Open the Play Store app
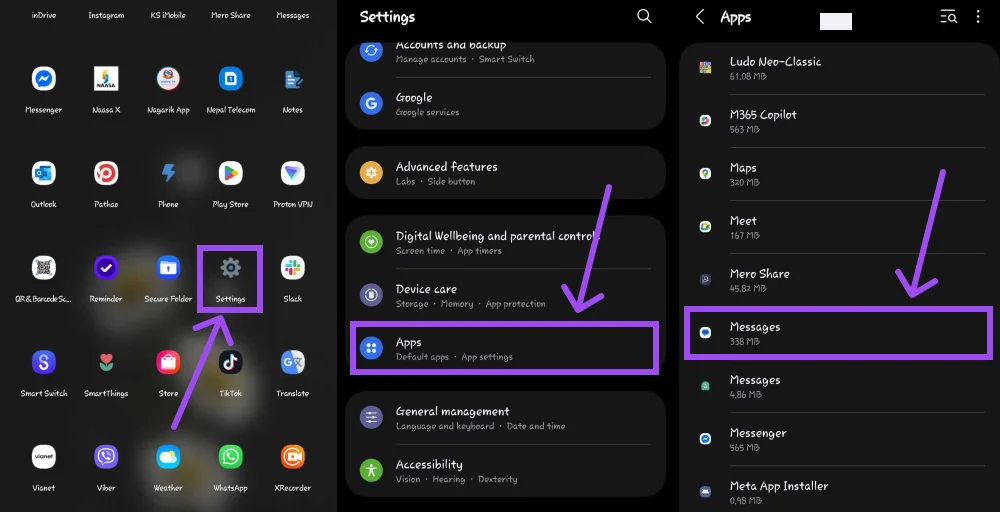This screenshot has width=1000, height=512. coord(230,173)
